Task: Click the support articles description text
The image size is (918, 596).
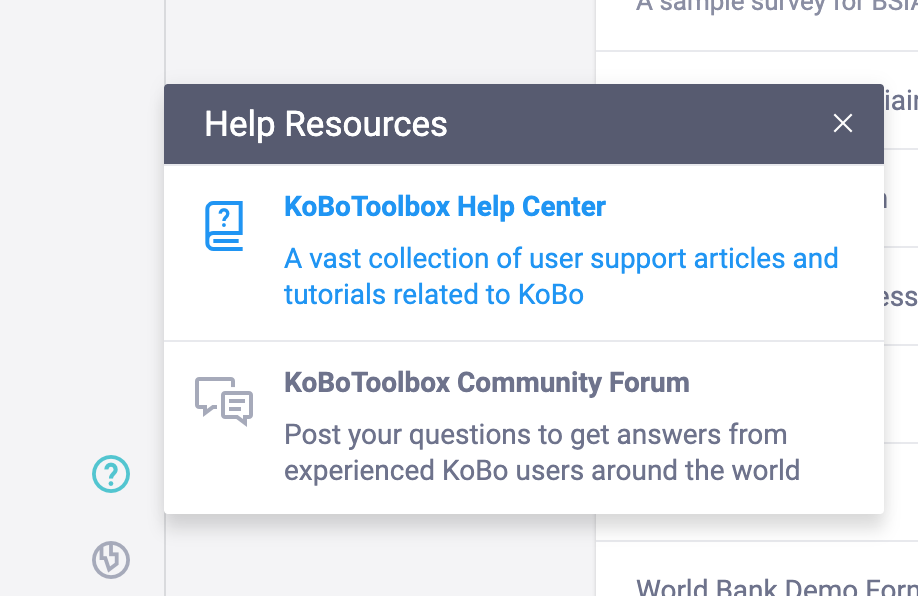Action: 562,276
